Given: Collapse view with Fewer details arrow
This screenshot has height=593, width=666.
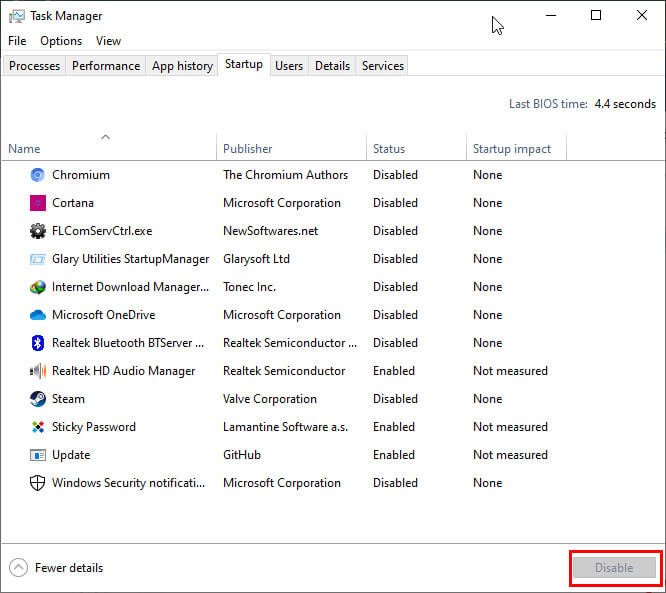Looking at the screenshot, I should [x=18, y=568].
